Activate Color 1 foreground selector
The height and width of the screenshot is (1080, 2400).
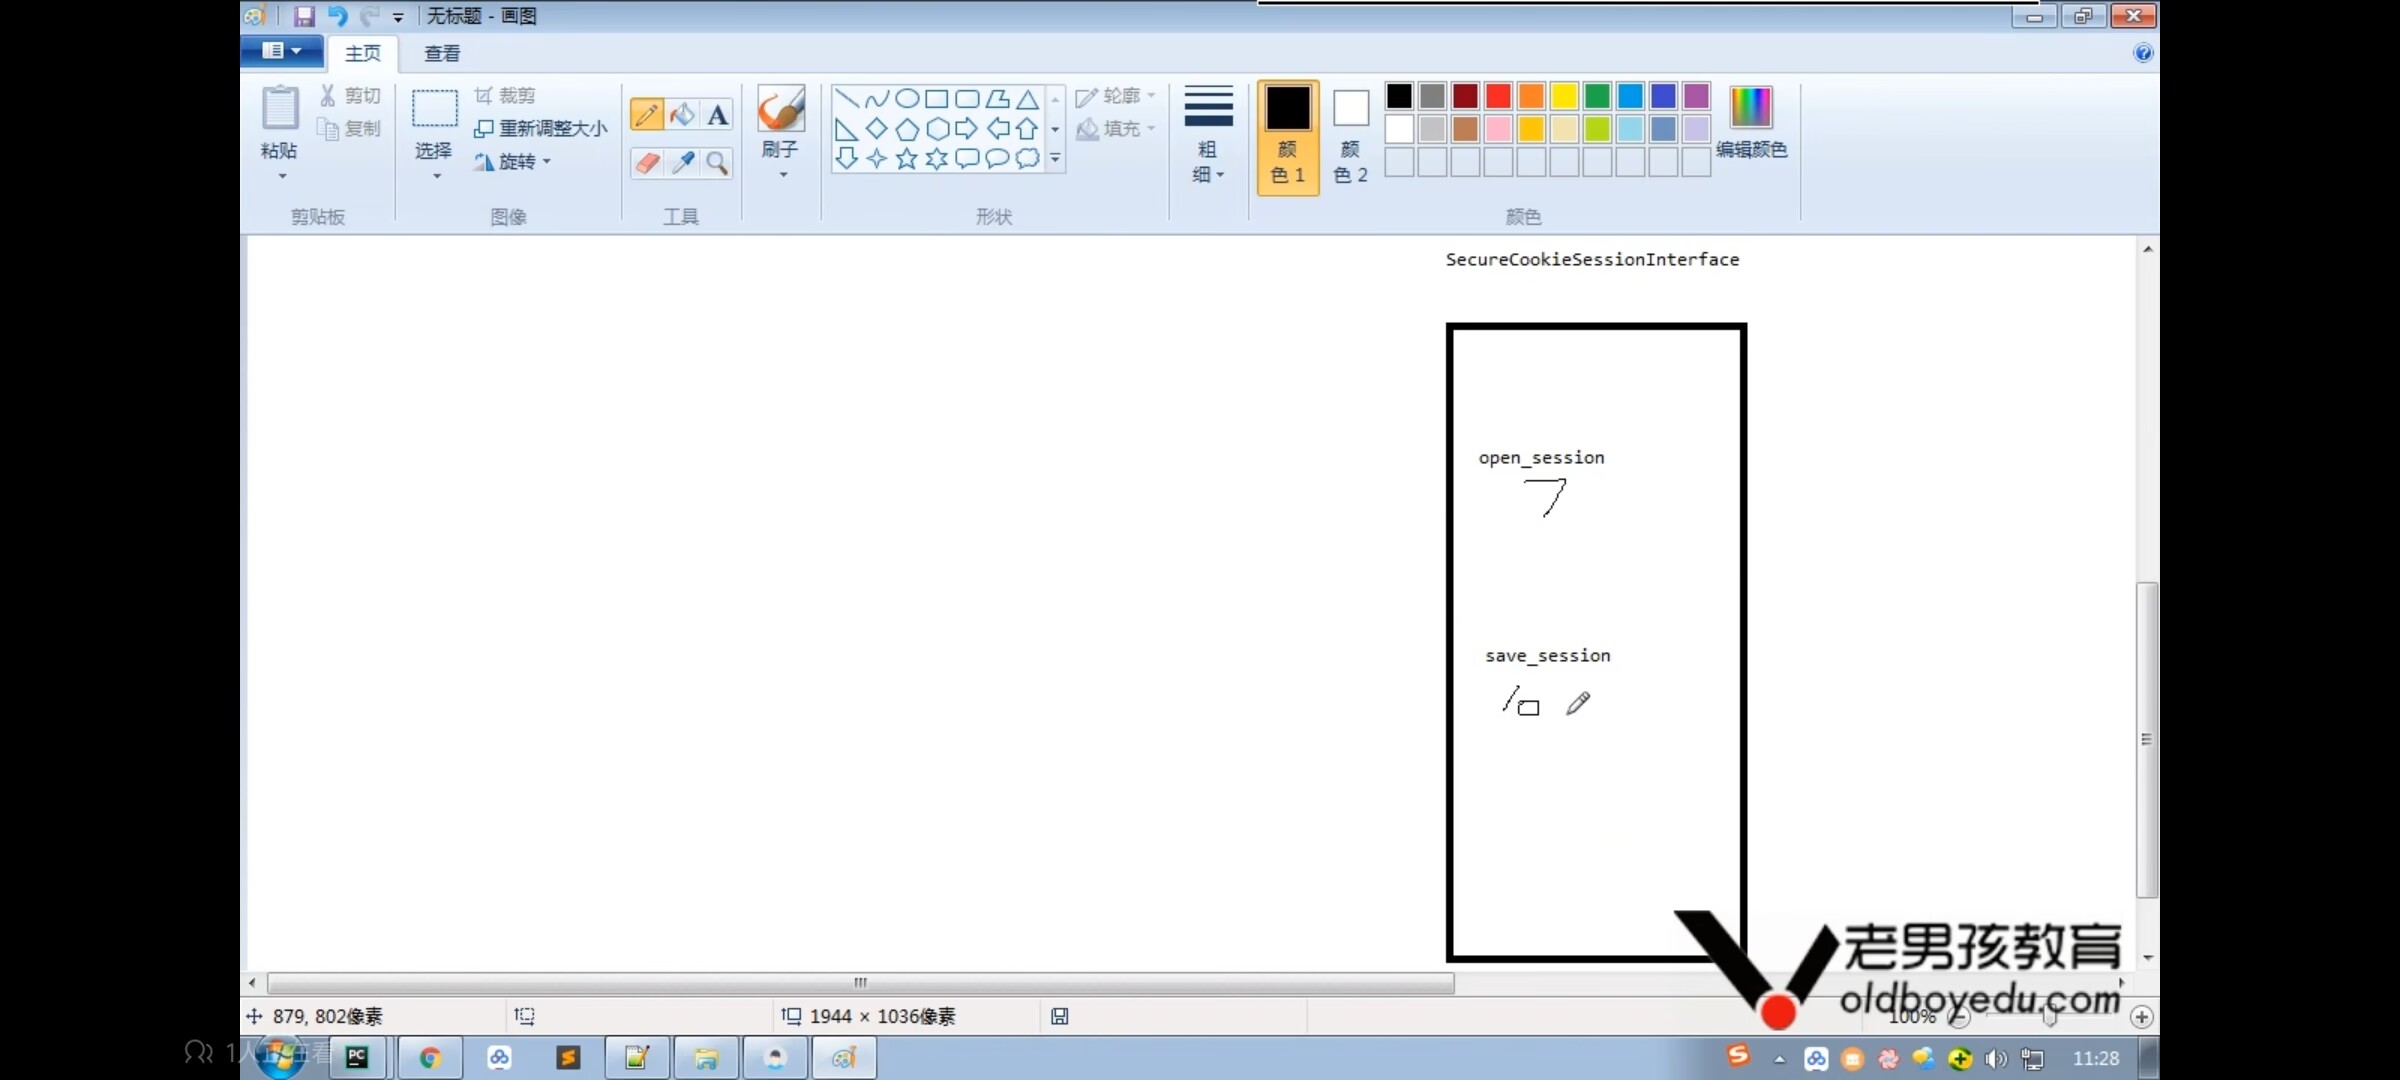pyautogui.click(x=1288, y=137)
